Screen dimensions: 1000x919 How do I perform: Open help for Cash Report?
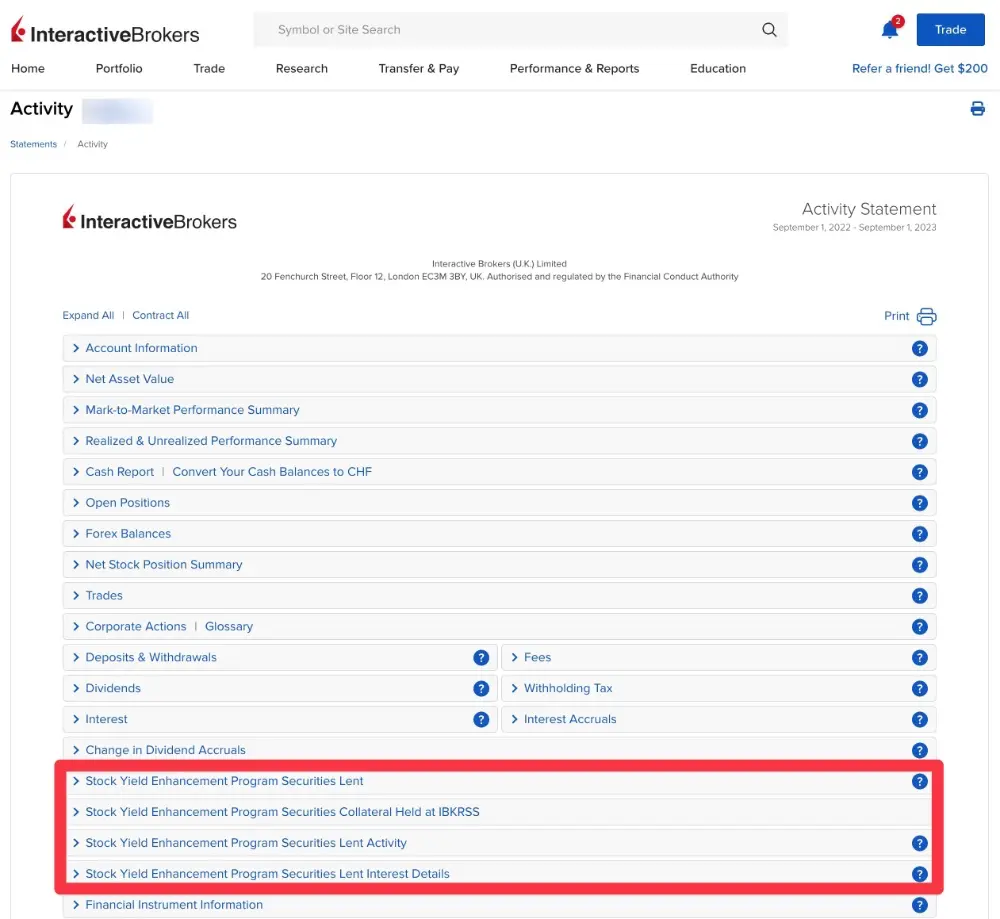click(919, 472)
